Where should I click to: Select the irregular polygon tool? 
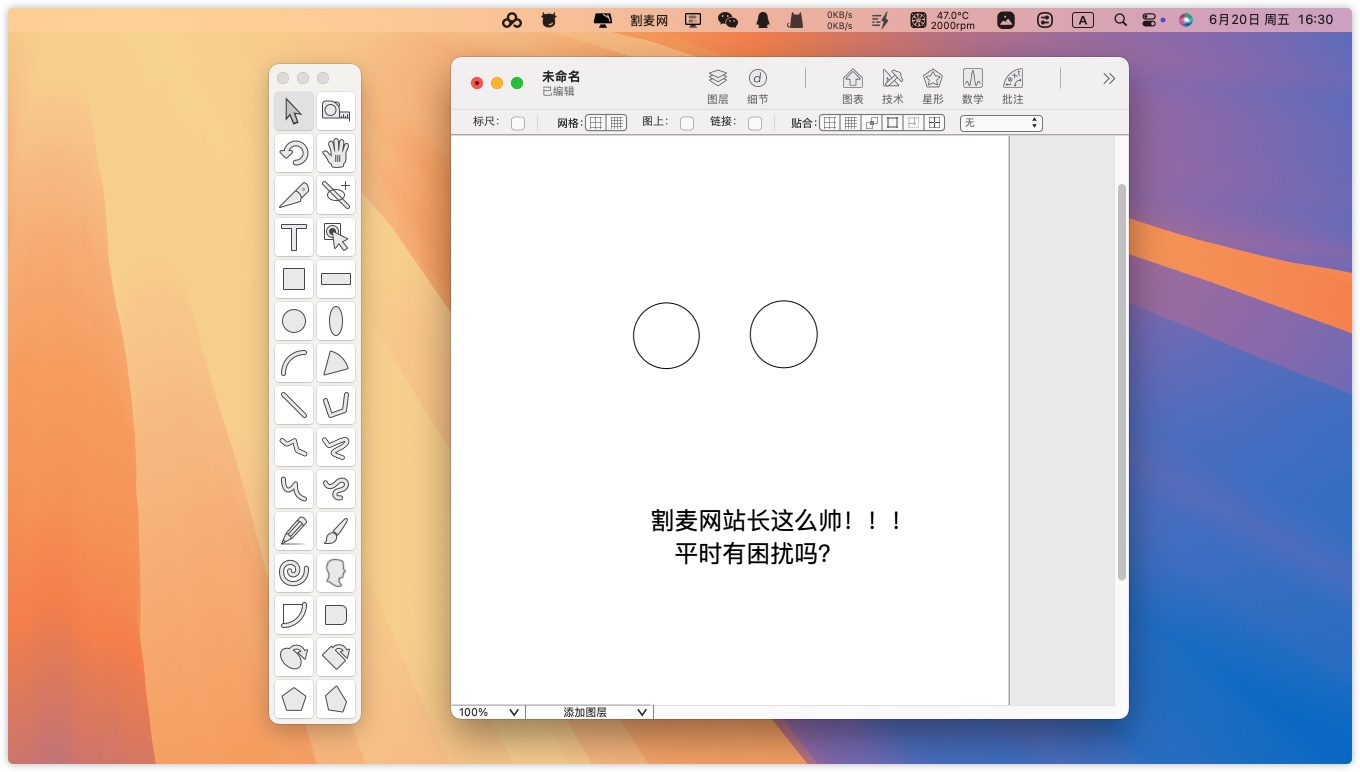tap(336, 699)
